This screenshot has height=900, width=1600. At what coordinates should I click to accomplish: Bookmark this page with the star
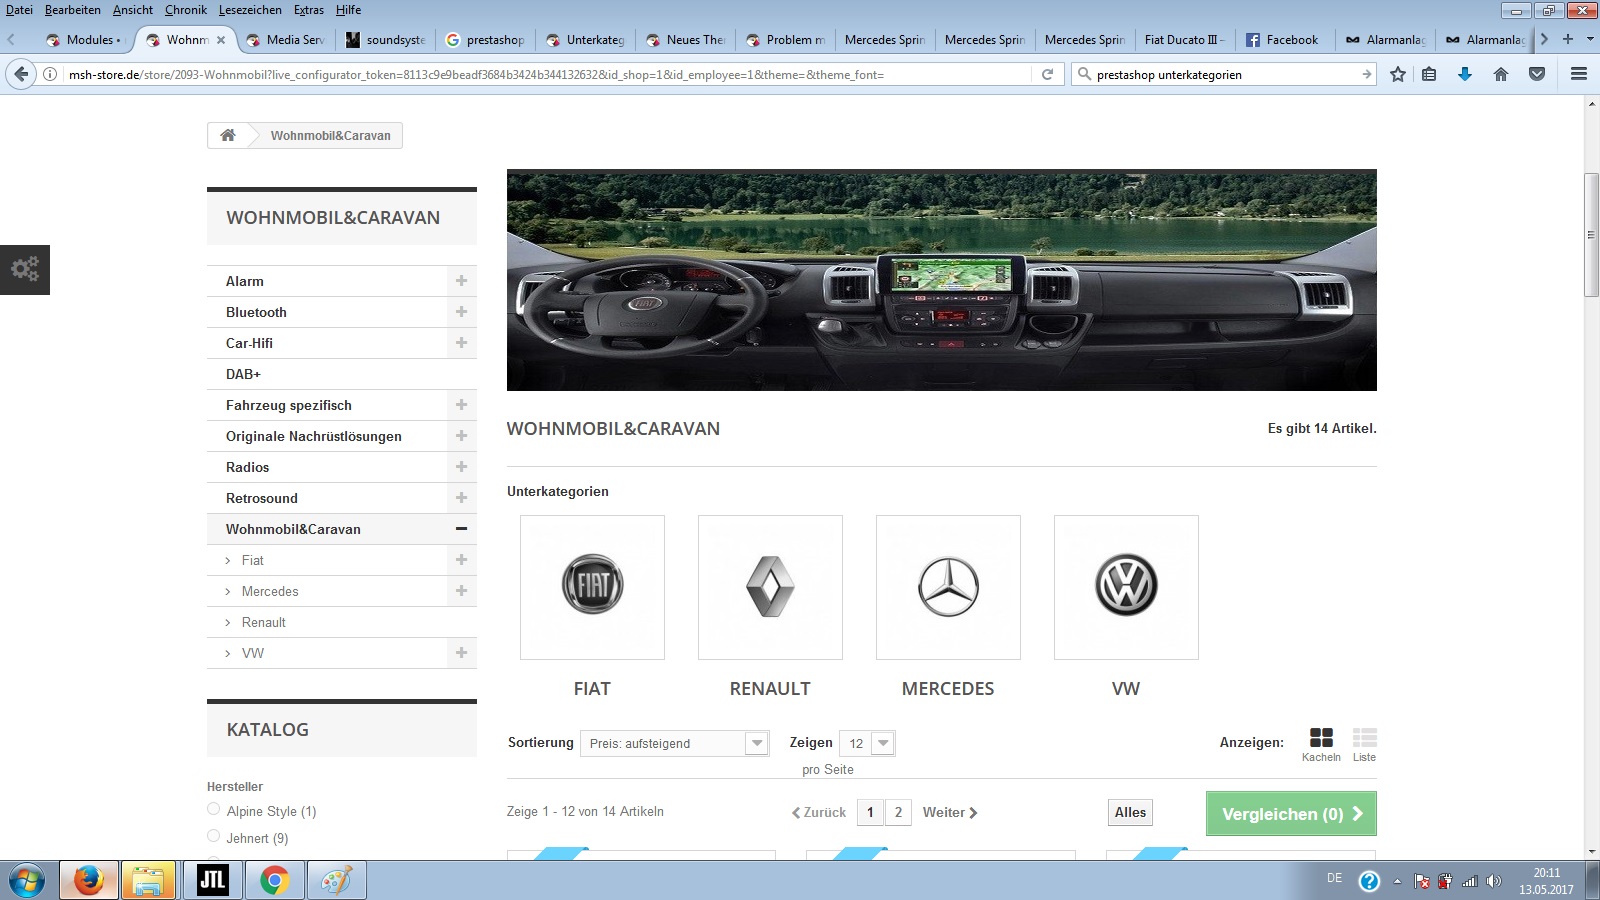coord(1398,74)
